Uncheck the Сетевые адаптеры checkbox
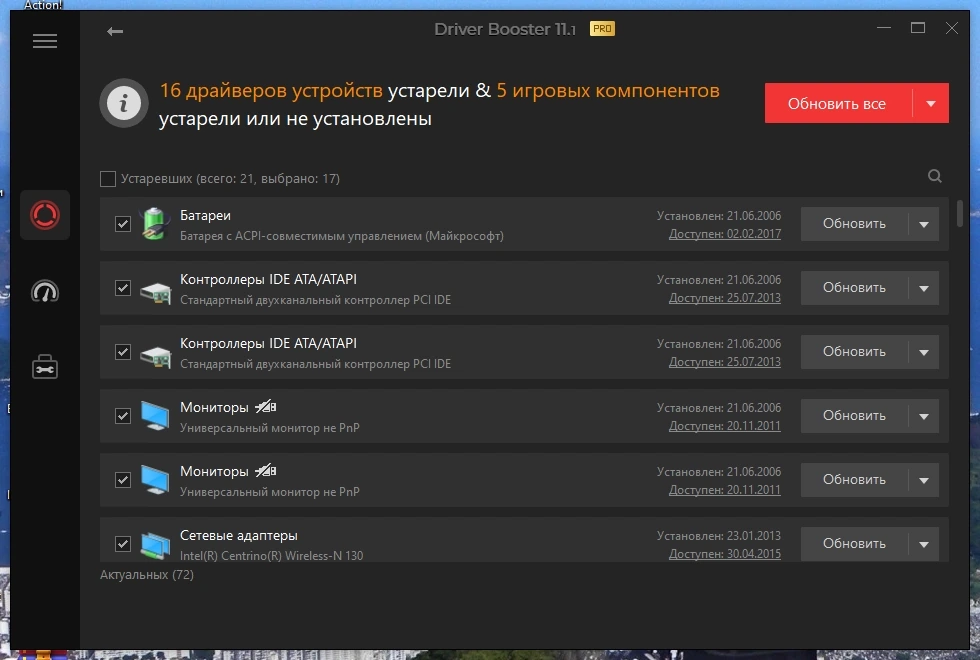Viewport: 980px width, 660px height. pyautogui.click(x=123, y=544)
